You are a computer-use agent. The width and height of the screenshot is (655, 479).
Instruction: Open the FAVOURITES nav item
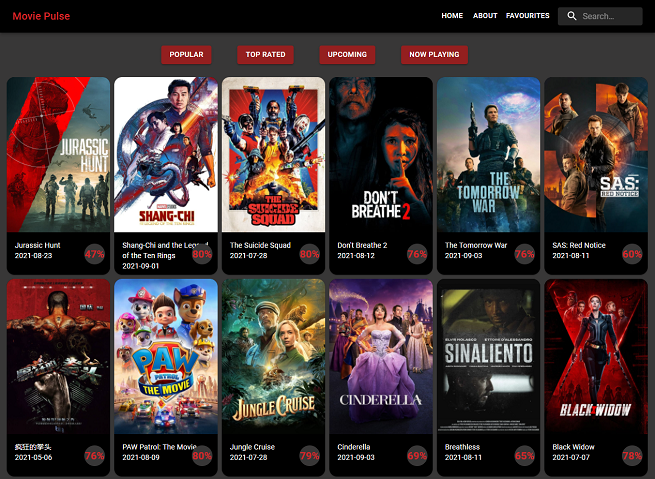528,15
